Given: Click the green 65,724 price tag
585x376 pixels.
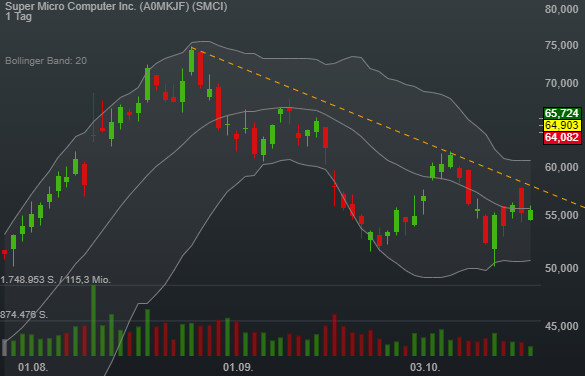Looking at the screenshot, I should [x=562, y=113].
